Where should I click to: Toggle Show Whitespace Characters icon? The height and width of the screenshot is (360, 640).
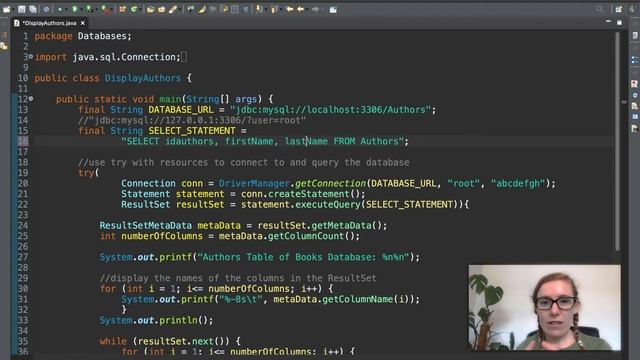coord(246,9)
